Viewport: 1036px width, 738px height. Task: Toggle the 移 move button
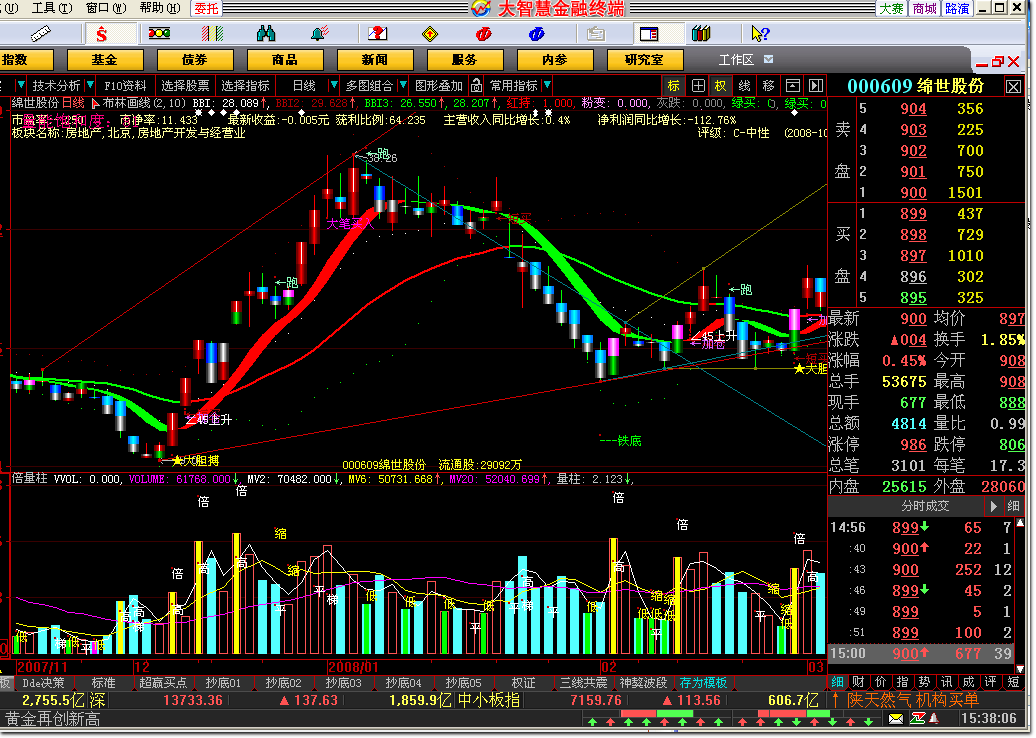point(768,85)
